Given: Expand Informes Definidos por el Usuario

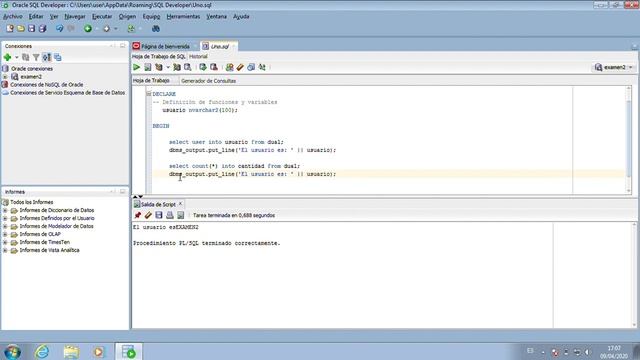Looking at the screenshot, I should click(5, 218).
